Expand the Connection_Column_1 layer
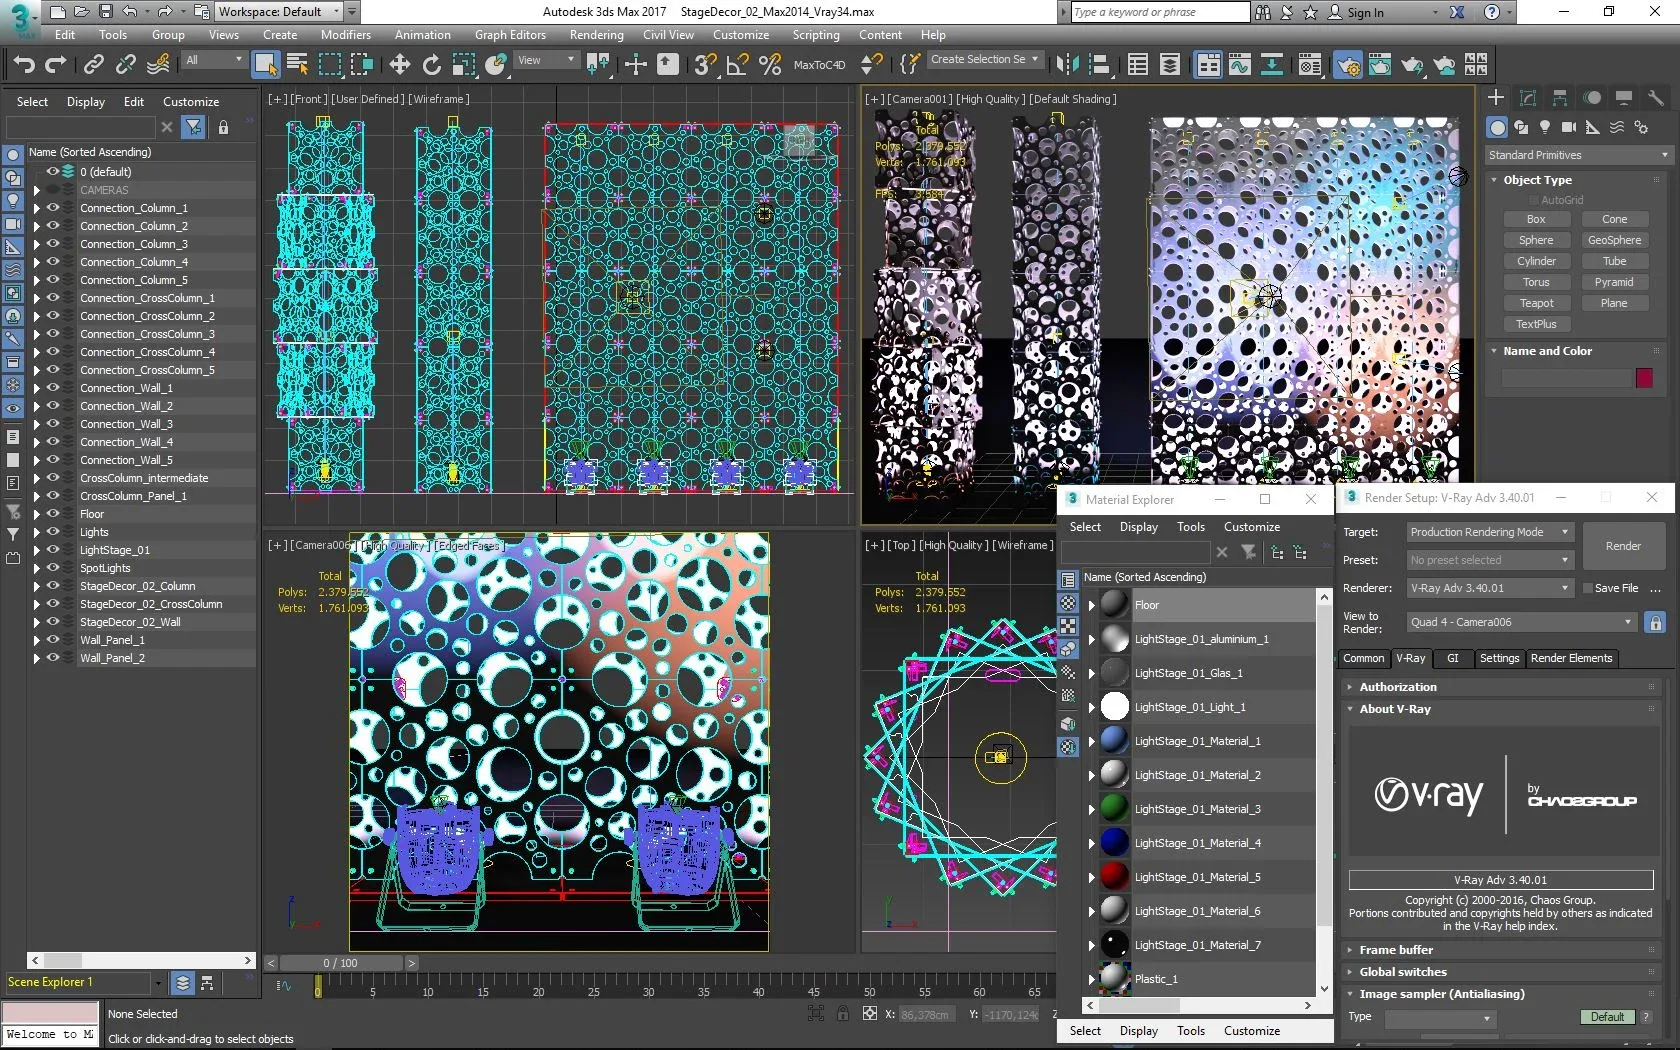Image resolution: width=1680 pixels, height=1050 pixels. pyautogui.click(x=37, y=208)
